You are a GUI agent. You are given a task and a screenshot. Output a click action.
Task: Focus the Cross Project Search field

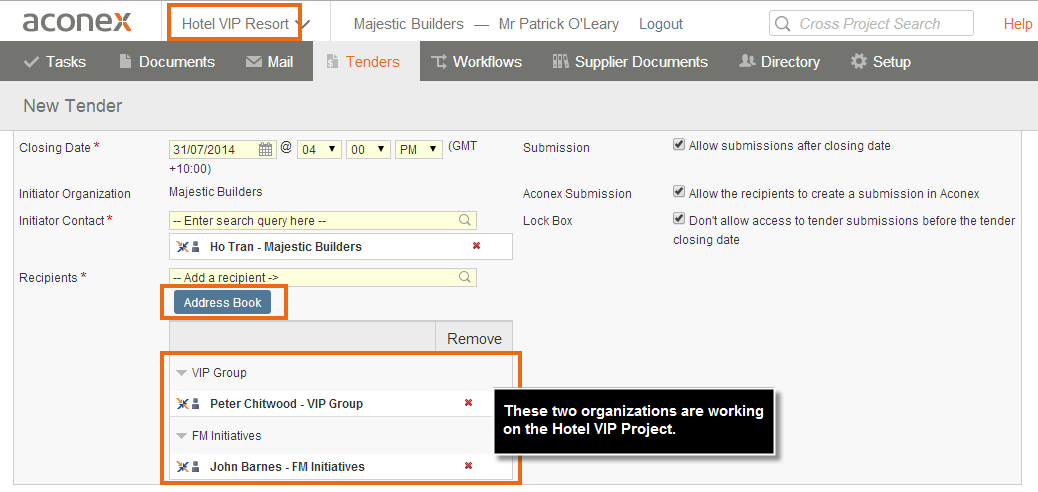click(871, 24)
